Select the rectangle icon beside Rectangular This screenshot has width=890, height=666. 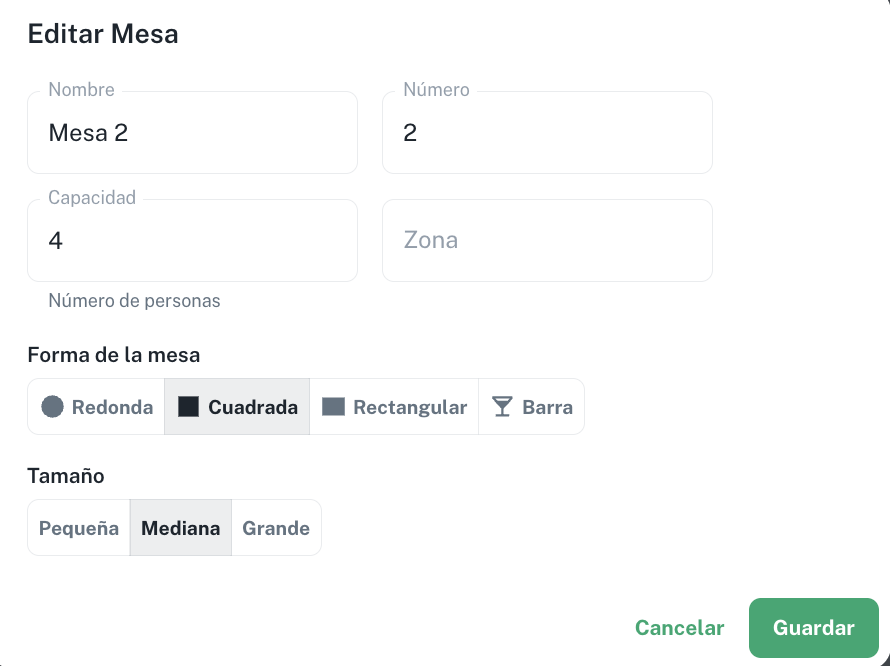tap(335, 406)
